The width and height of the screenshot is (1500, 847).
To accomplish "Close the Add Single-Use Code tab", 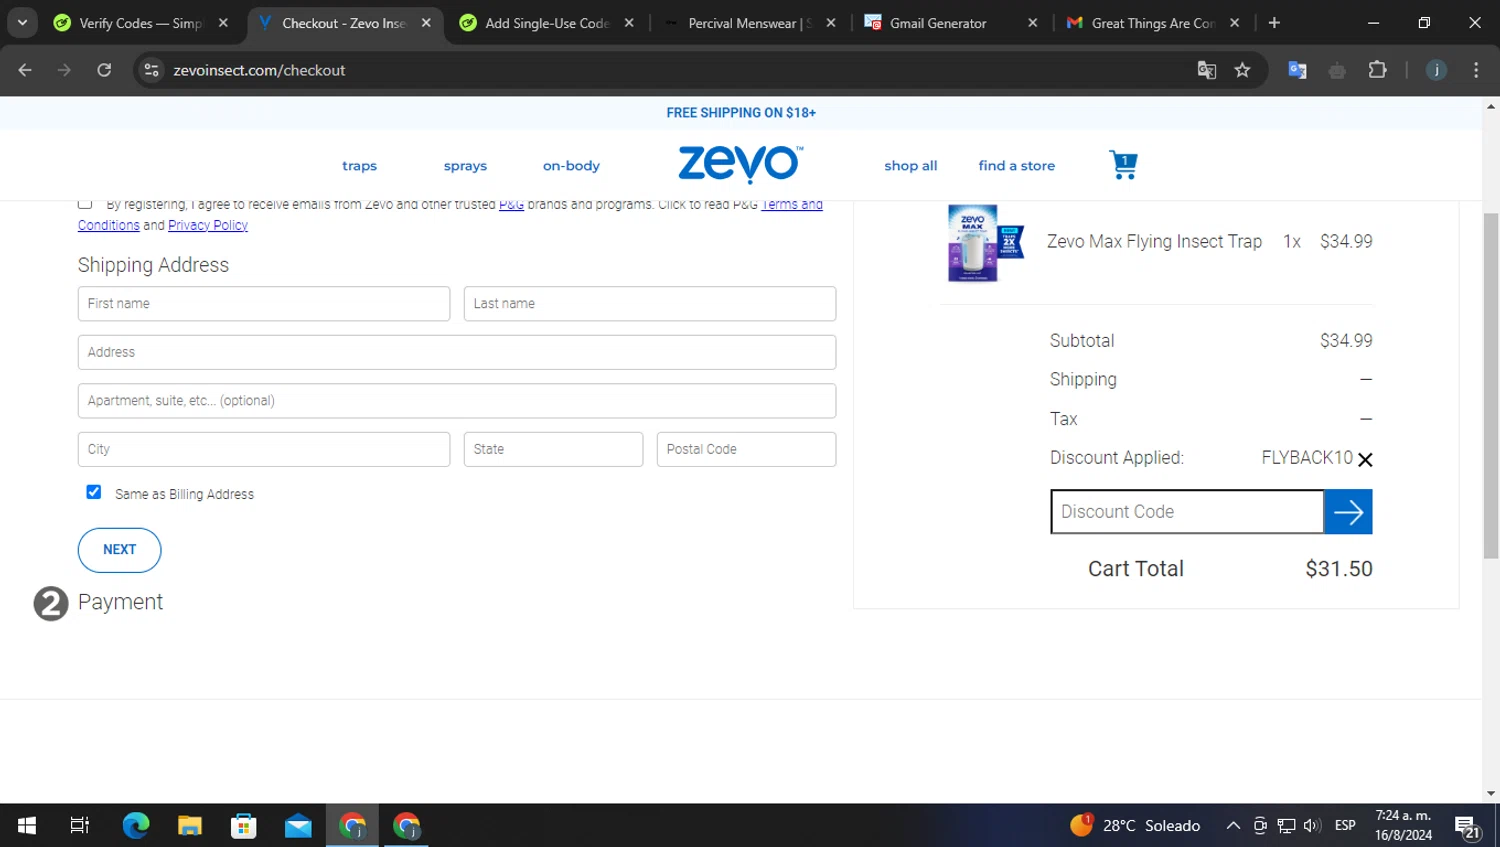I will click(628, 23).
